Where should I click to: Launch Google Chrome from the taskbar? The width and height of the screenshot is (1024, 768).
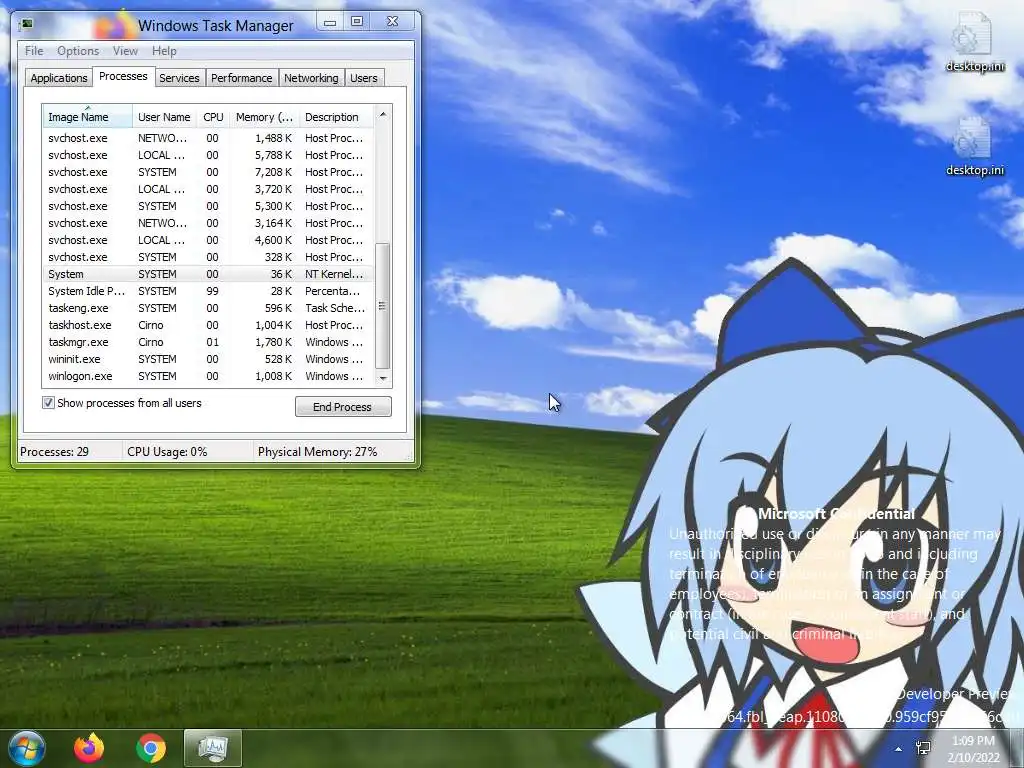[151, 748]
